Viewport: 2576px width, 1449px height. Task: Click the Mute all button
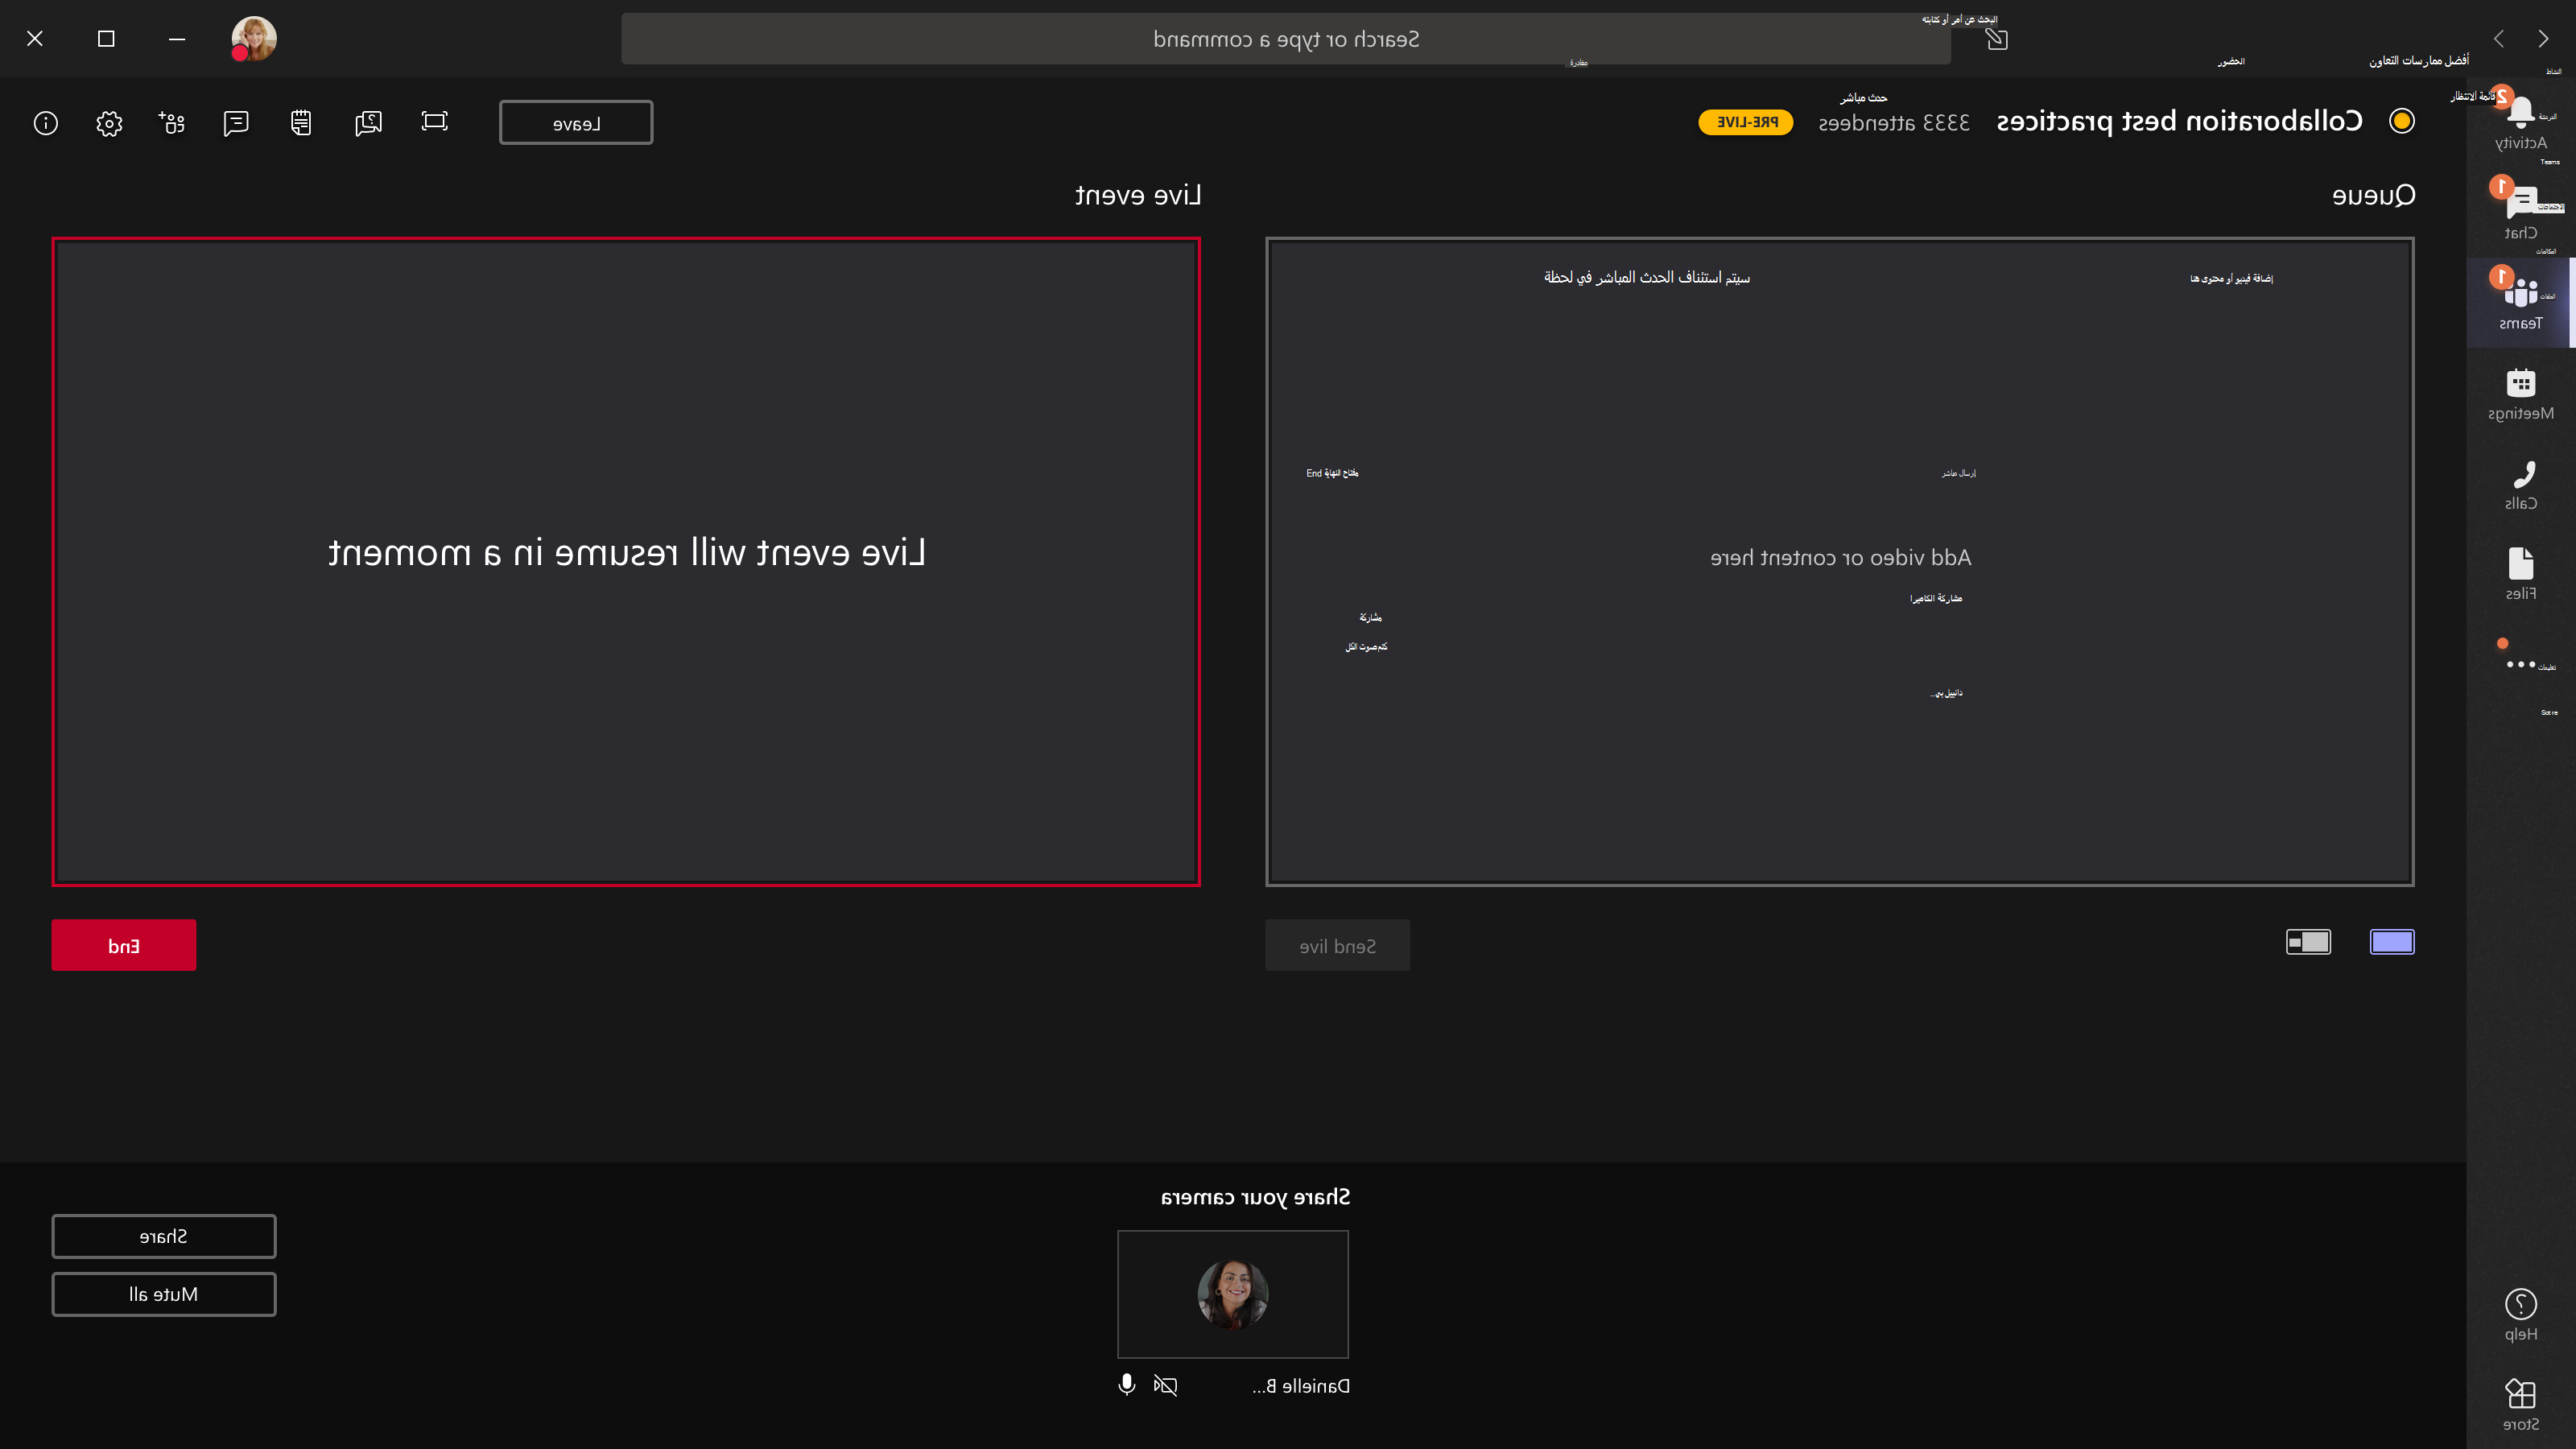(164, 1294)
